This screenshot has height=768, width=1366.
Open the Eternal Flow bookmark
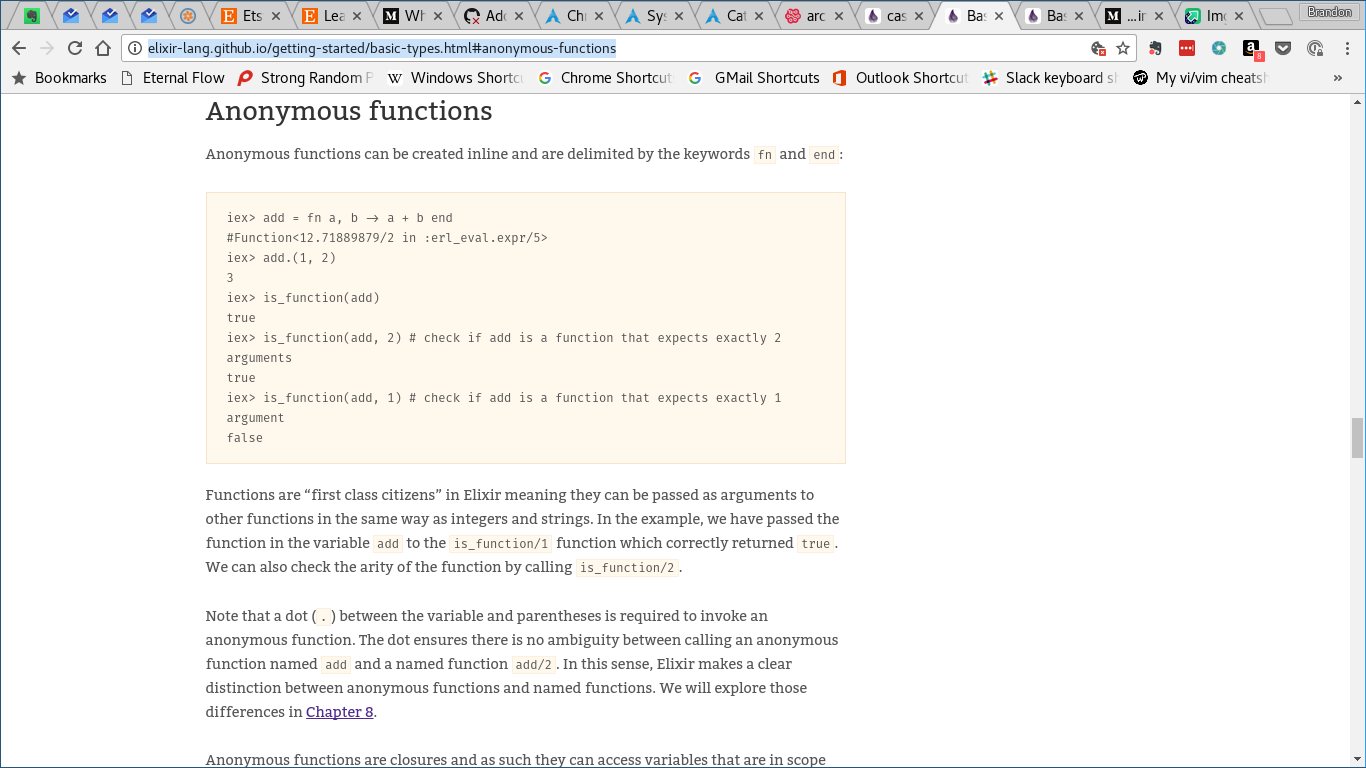click(x=173, y=78)
